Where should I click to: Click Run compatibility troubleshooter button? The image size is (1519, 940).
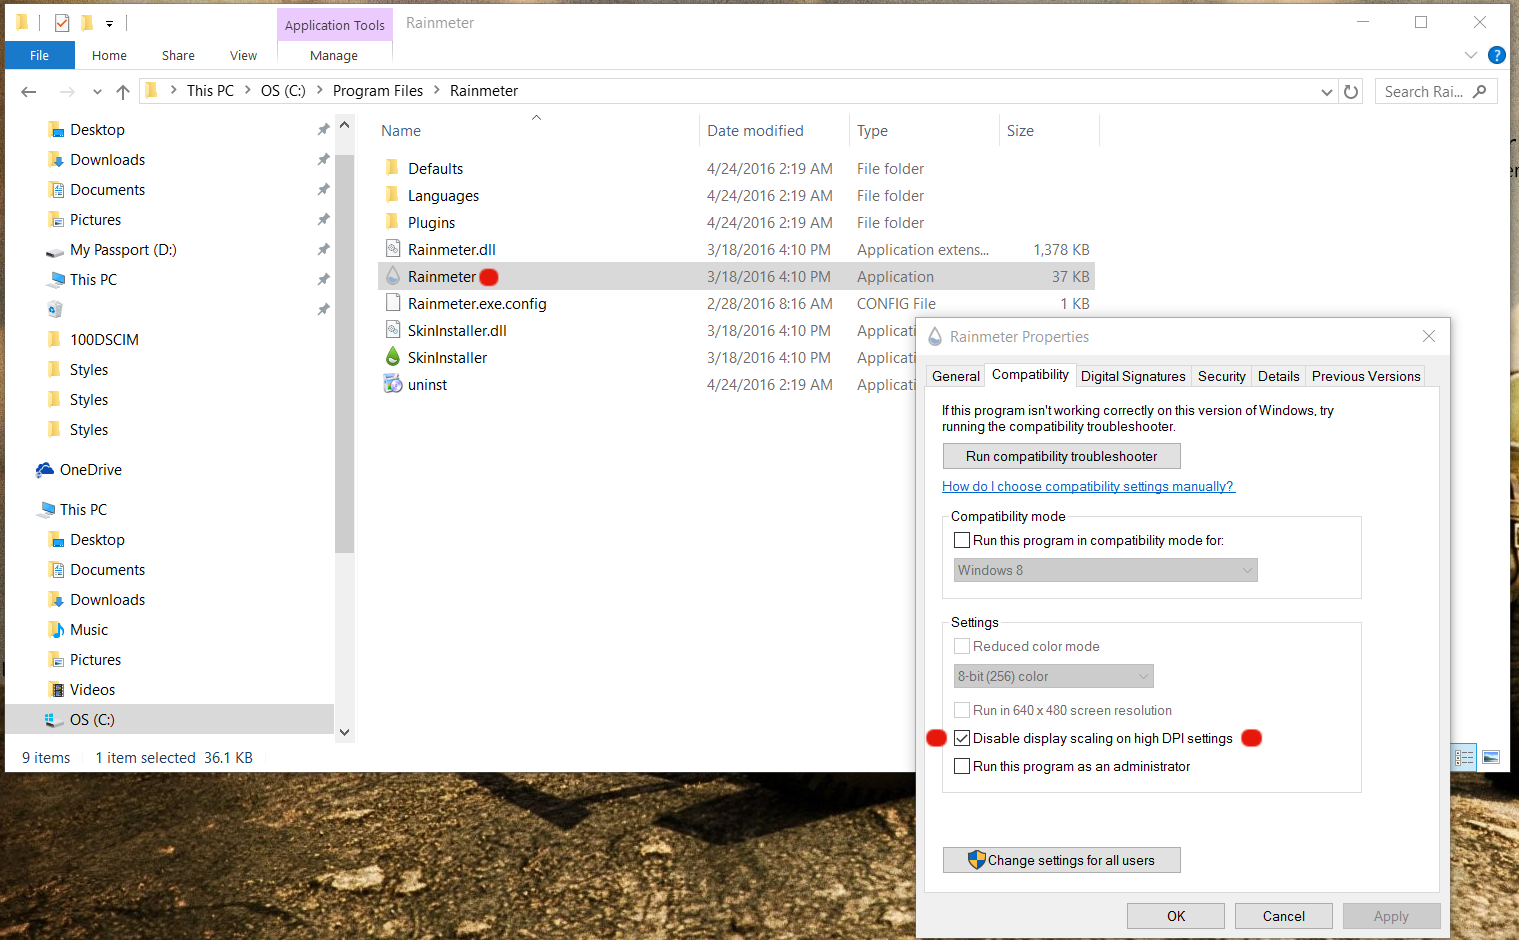click(x=1061, y=456)
